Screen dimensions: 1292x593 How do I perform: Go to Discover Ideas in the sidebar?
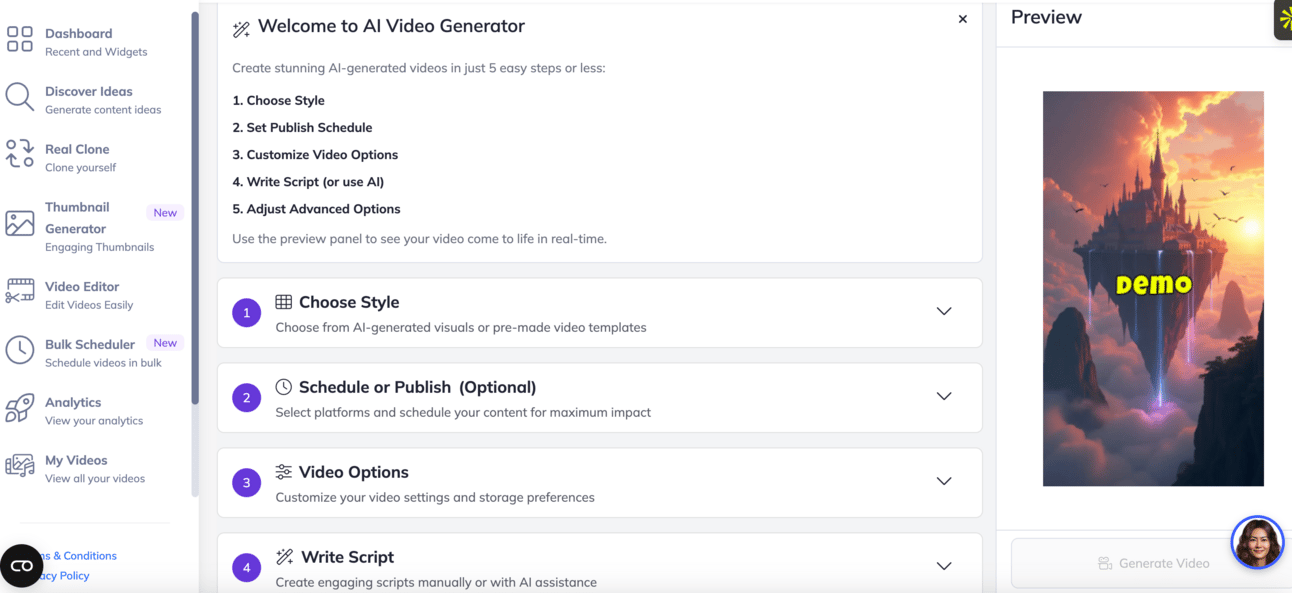[95, 99]
